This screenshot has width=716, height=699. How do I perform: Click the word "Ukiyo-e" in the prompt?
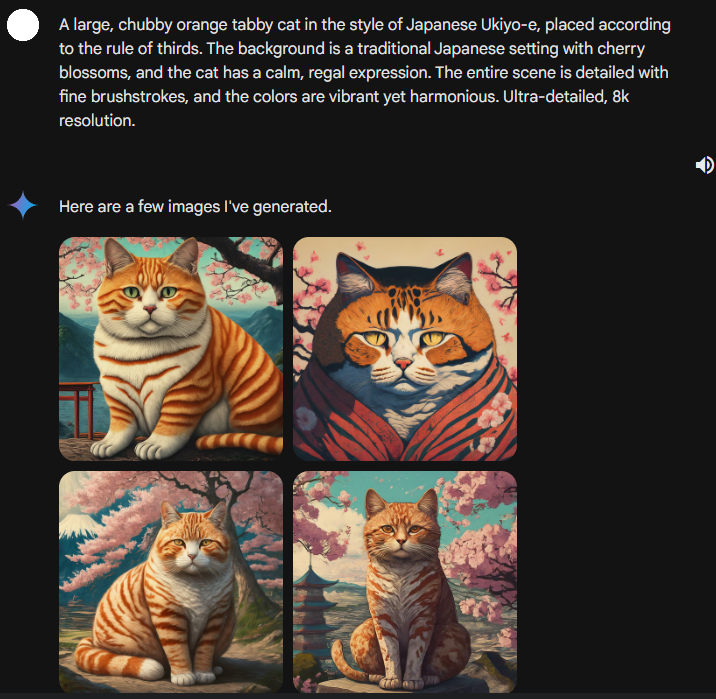pos(510,25)
